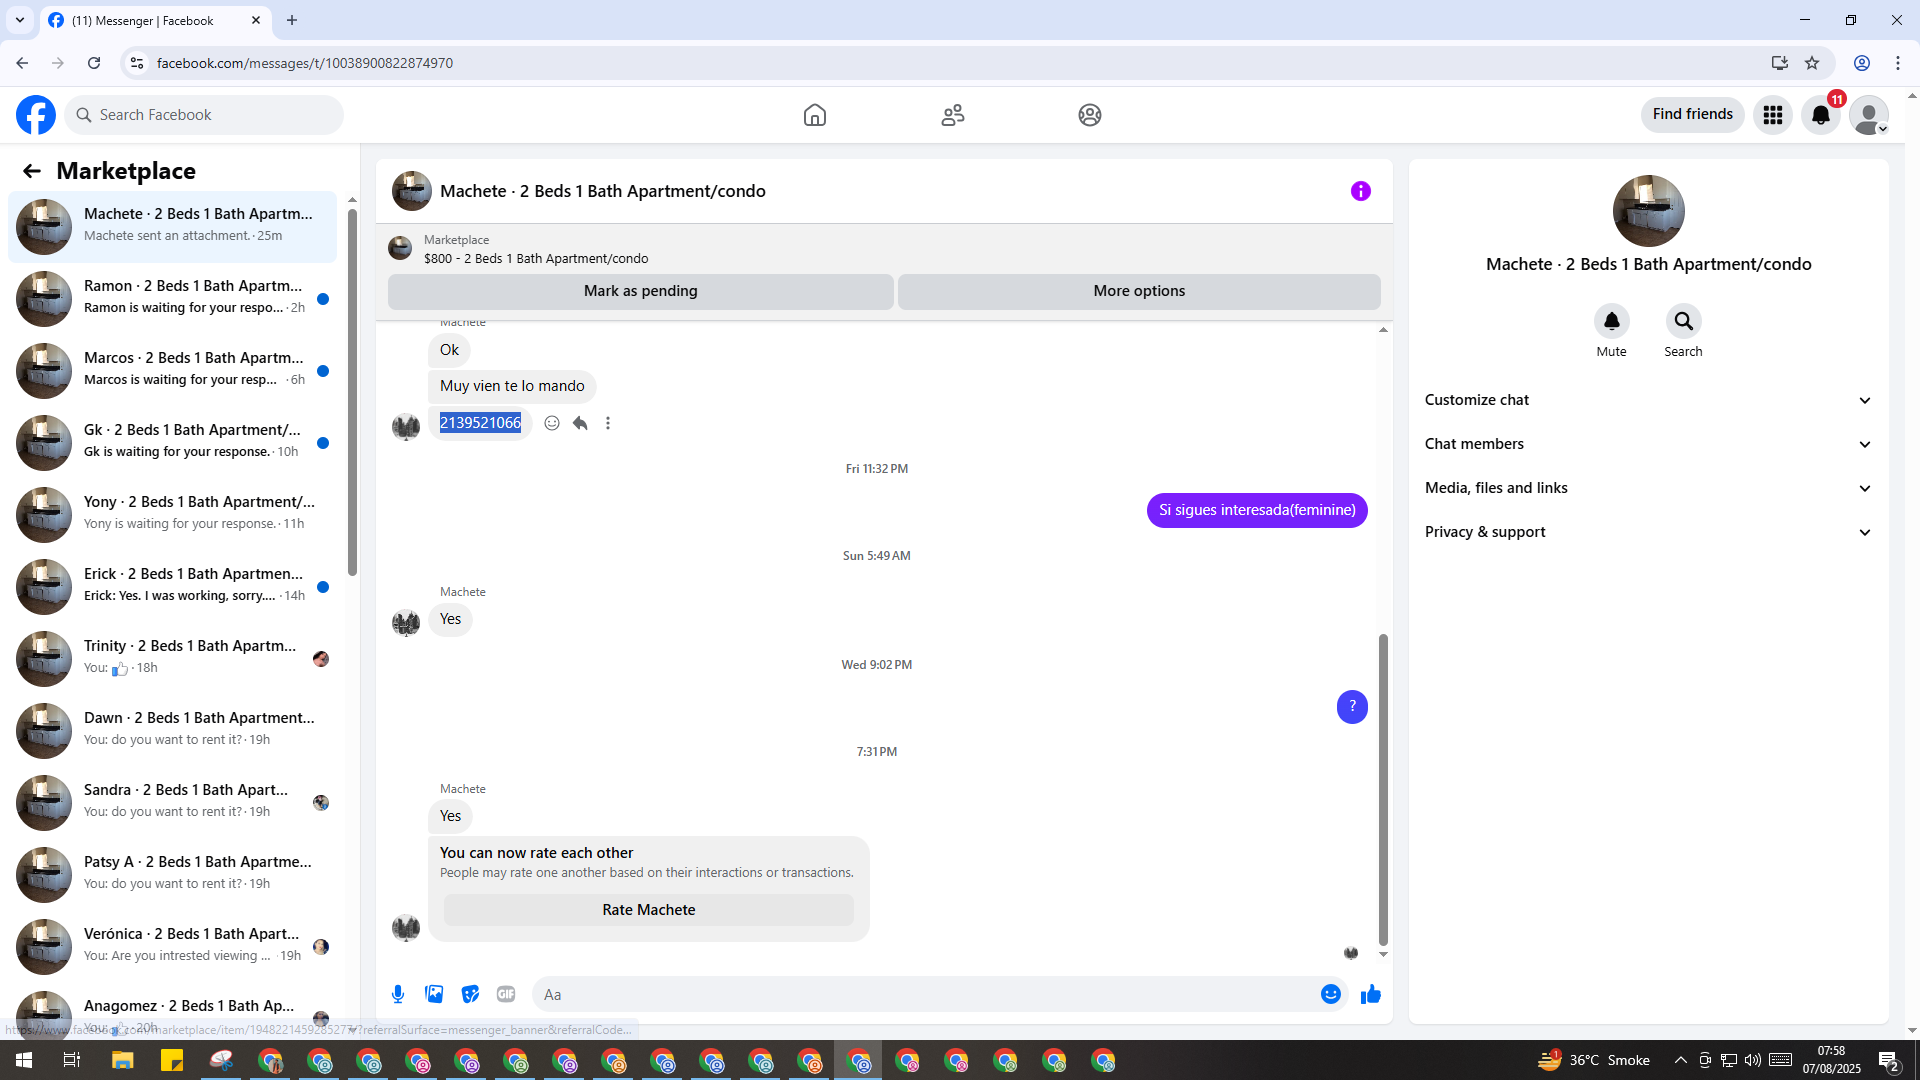Screen dimensions: 1920x1080
Task: Open the Trinity conversation
Action: [172, 658]
